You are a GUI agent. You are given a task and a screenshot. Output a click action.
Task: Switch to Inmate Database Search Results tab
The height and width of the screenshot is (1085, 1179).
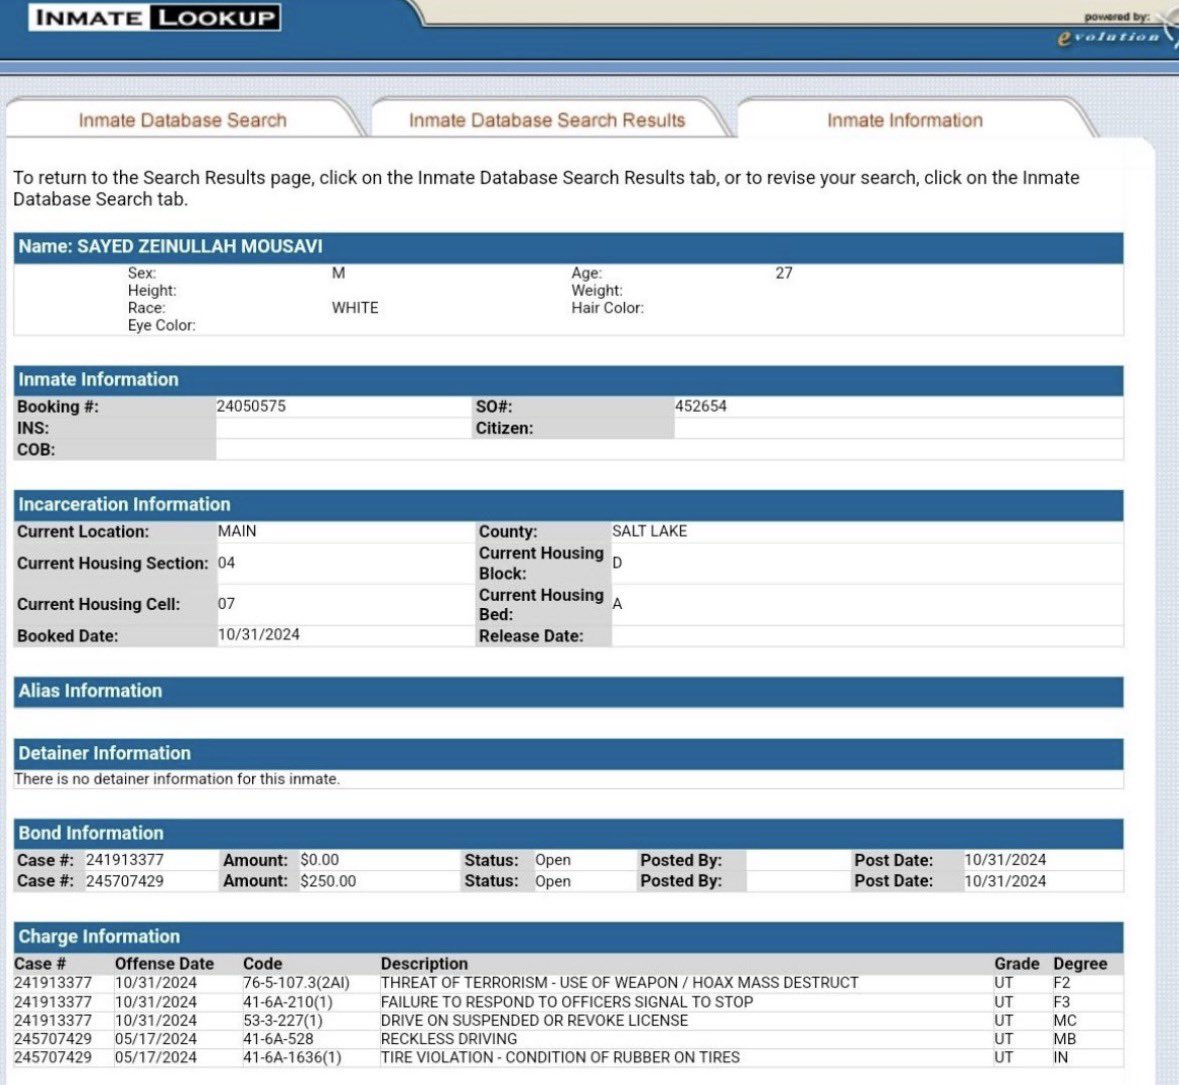(547, 120)
